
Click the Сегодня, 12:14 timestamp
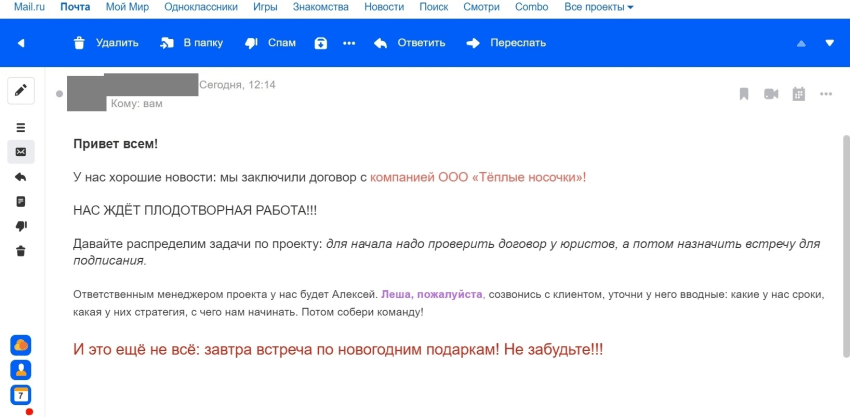coord(237,85)
